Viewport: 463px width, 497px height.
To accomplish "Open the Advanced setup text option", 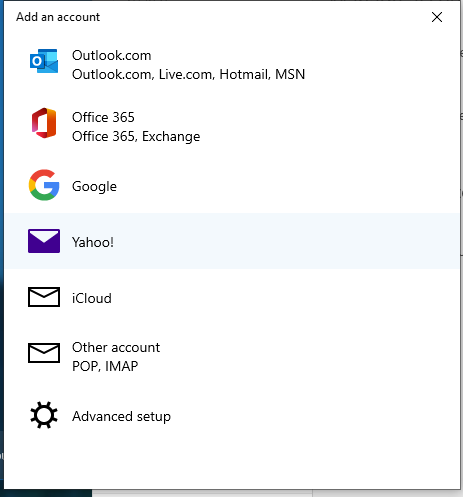I will [121, 416].
